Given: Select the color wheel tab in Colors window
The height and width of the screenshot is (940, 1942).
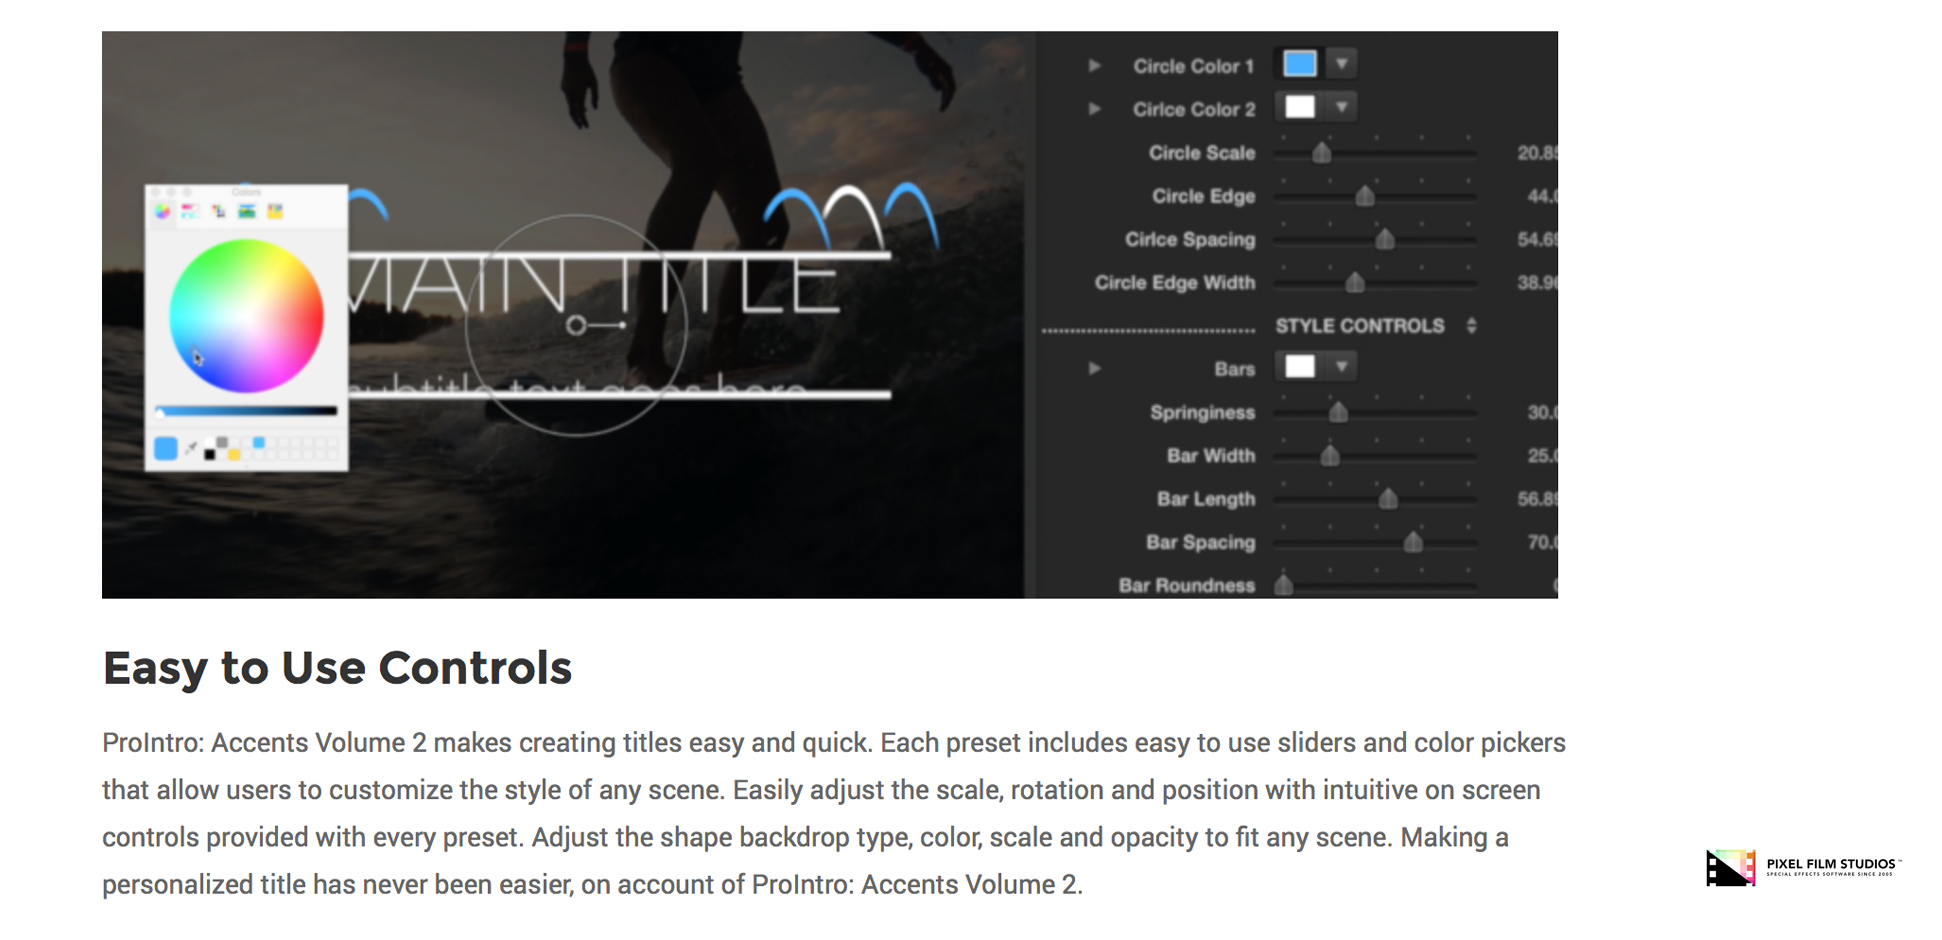Looking at the screenshot, I should [162, 211].
